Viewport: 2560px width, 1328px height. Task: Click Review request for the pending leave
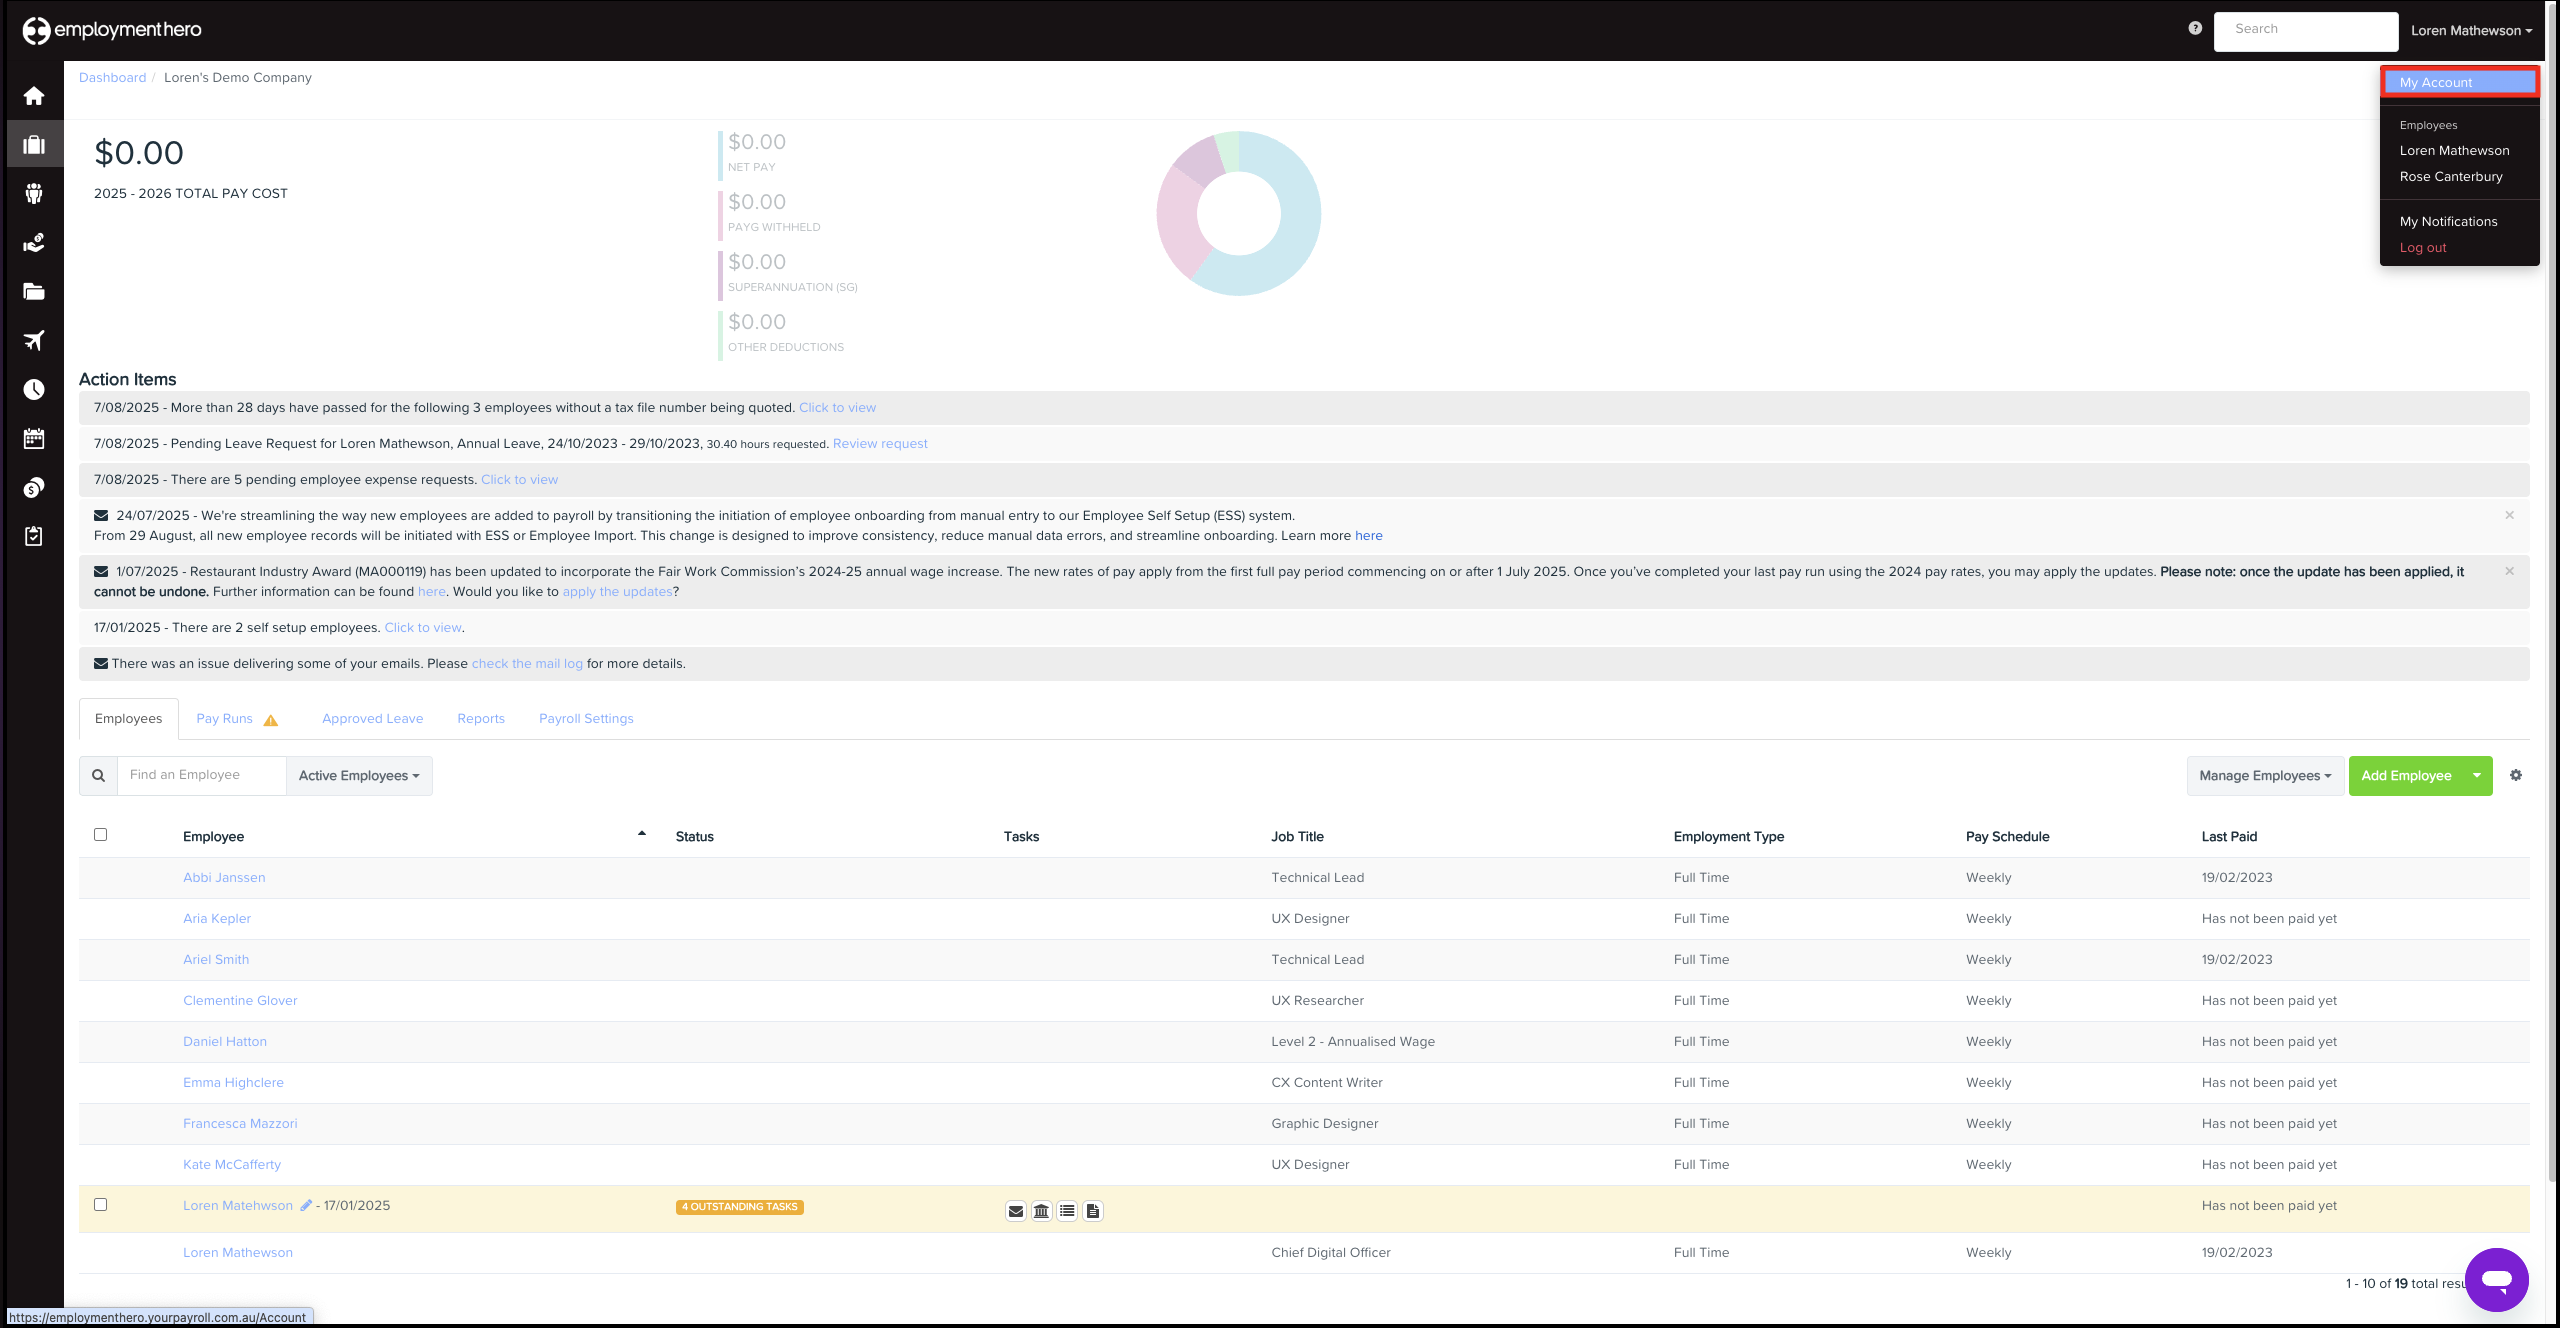pos(879,443)
